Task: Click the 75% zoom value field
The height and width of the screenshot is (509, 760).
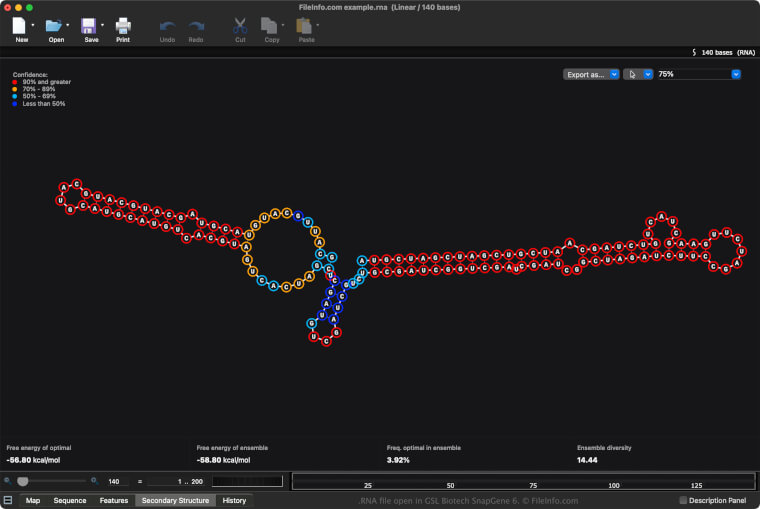Action: coord(694,74)
